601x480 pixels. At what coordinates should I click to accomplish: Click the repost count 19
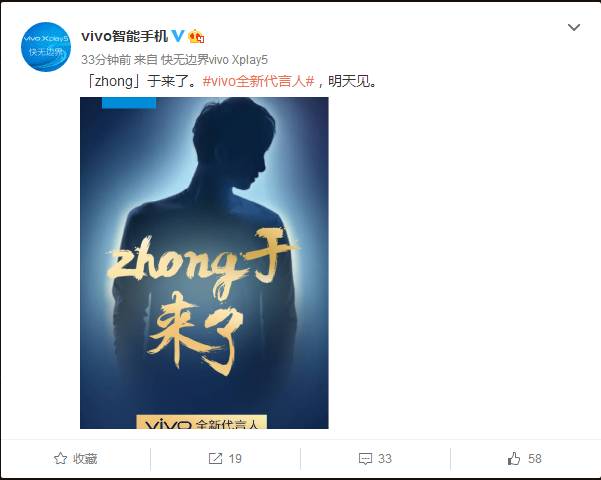click(235, 459)
